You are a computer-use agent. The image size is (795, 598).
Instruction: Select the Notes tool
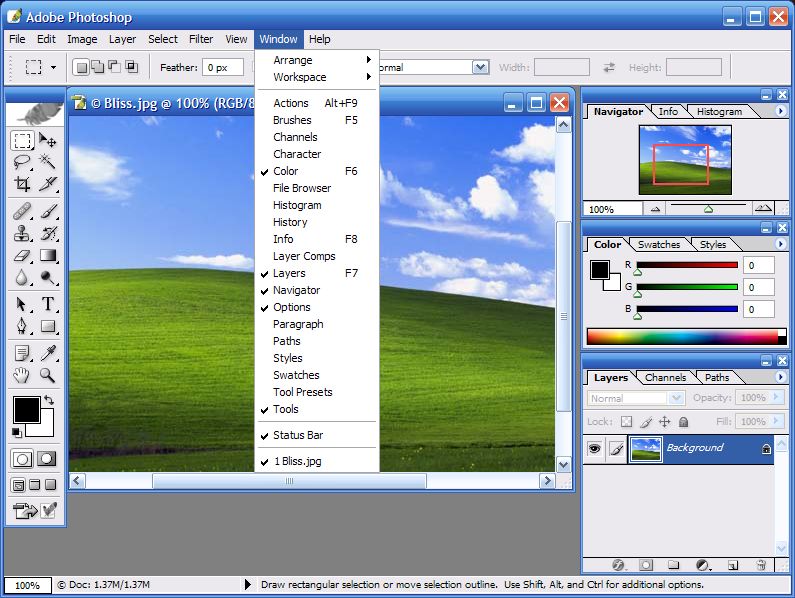coord(22,353)
